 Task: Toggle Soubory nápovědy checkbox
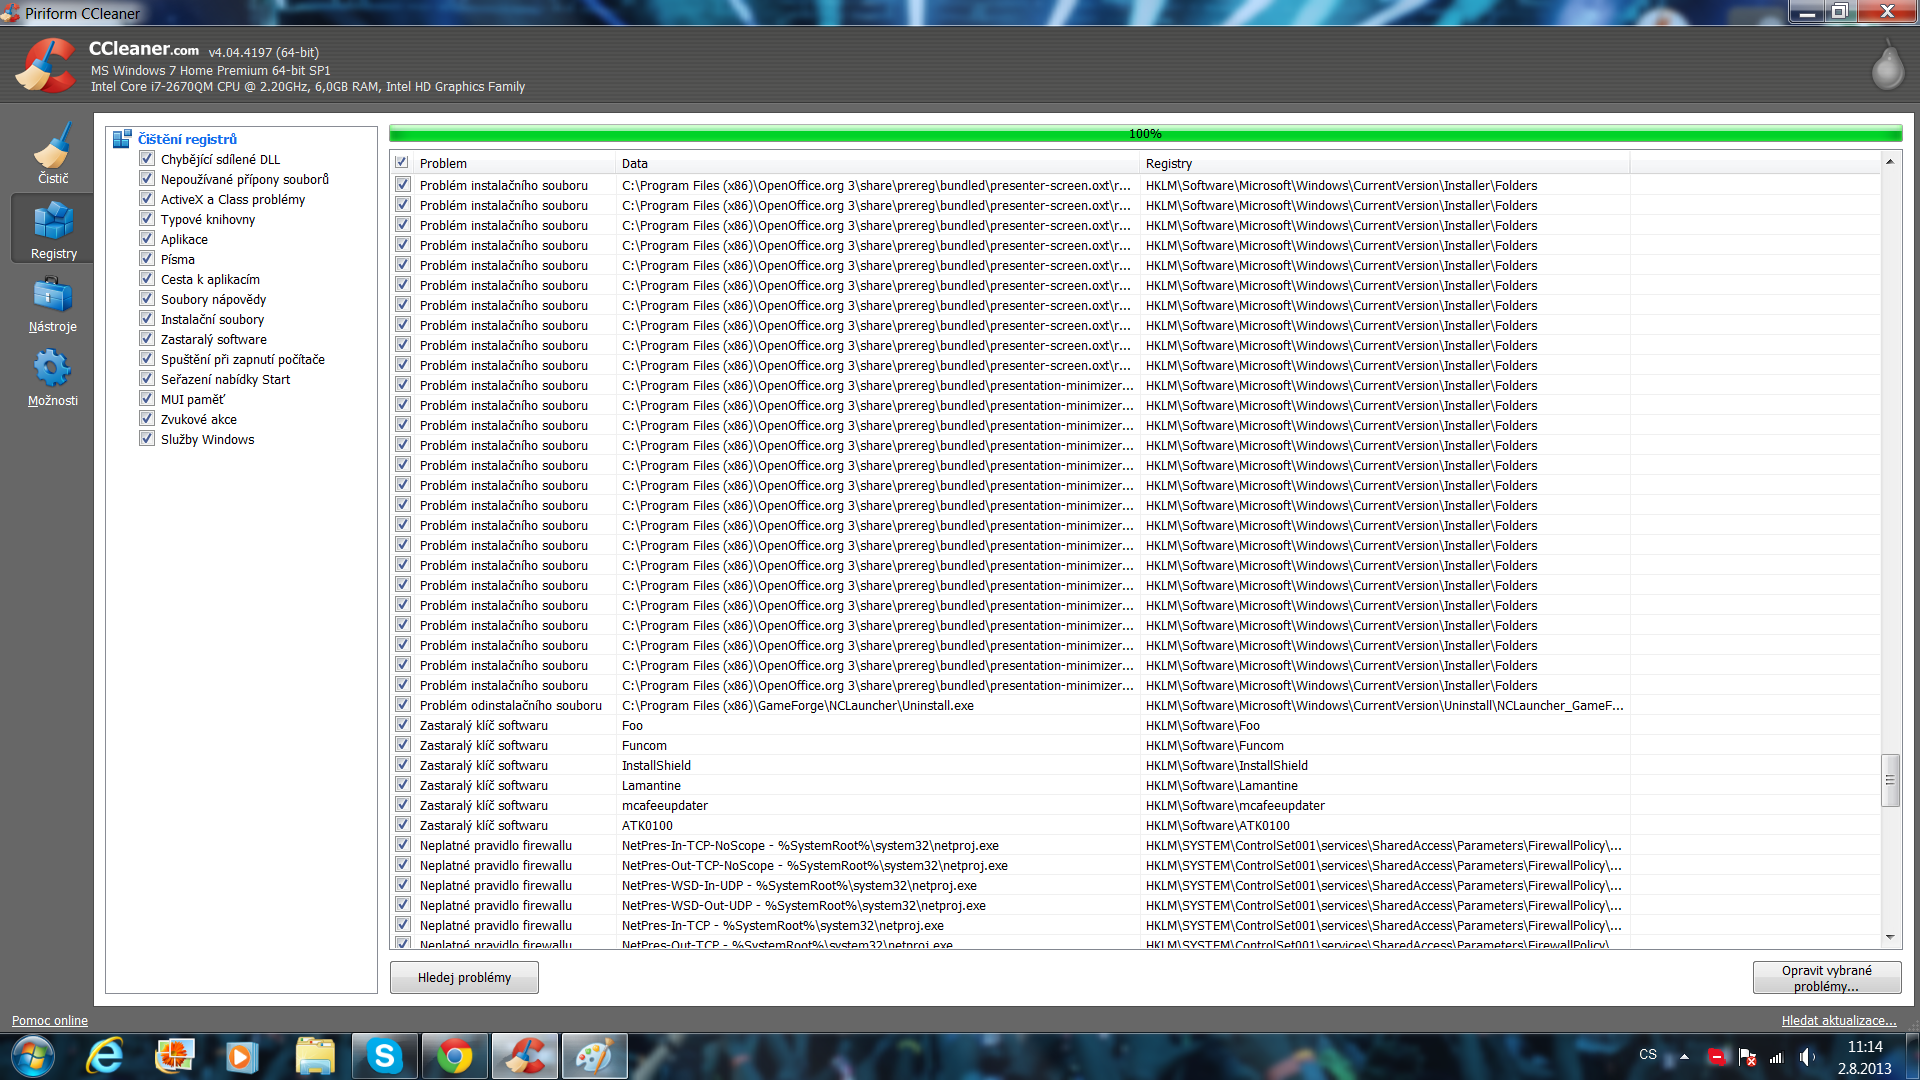[147, 299]
